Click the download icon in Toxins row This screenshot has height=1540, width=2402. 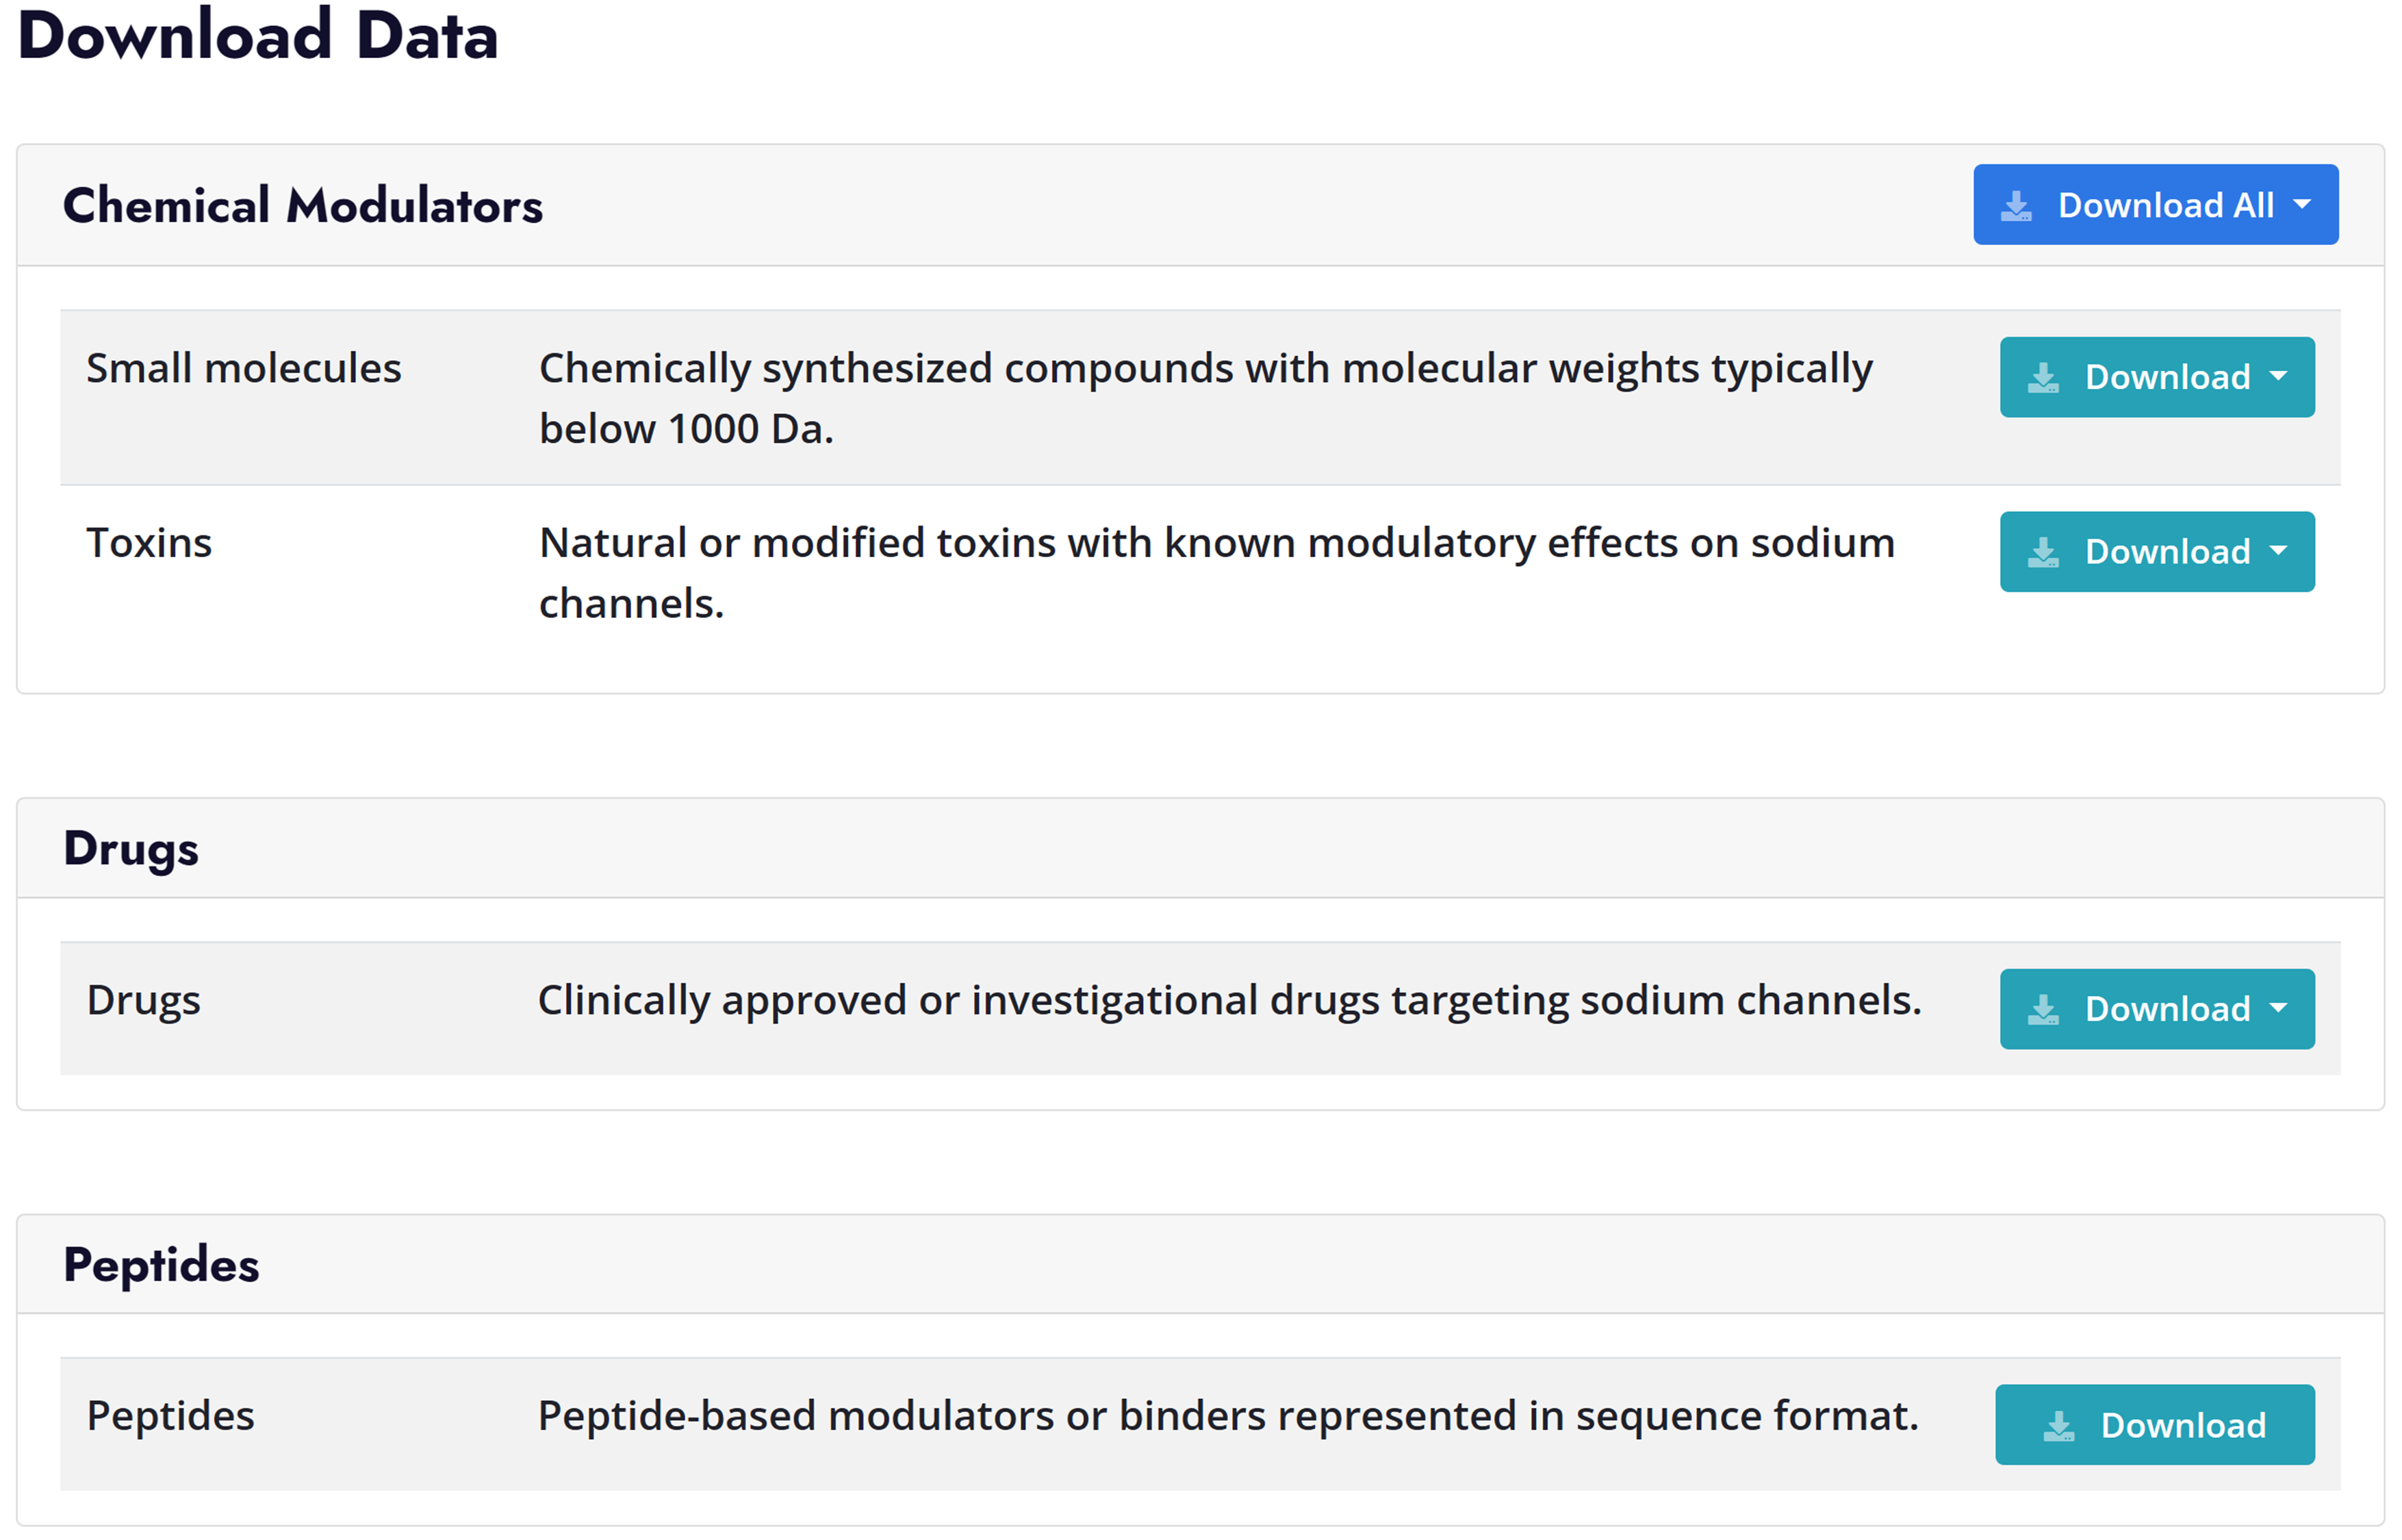(x=2043, y=552)
